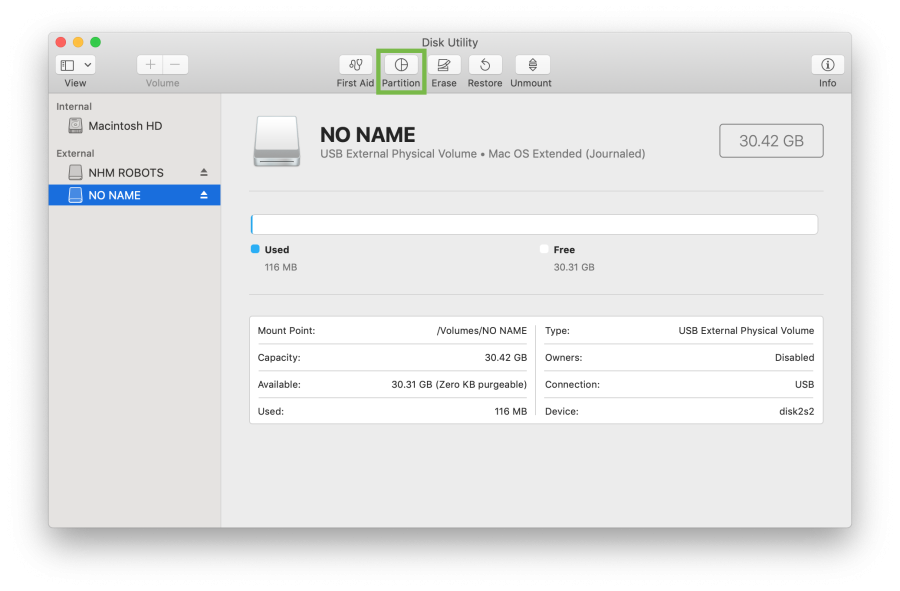Toggle the sidebar View icon
Viewport: 900px width, 591px height.
pyautogui.click(x=68, y=65)
